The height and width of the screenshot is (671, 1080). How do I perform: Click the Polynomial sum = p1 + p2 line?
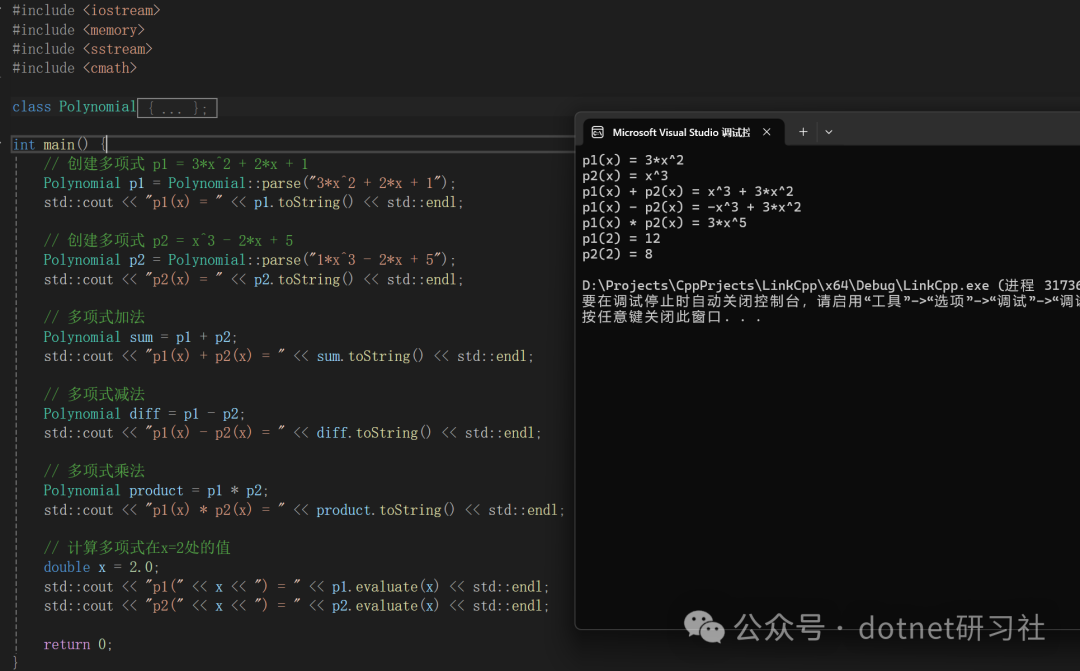pos(141,337)
